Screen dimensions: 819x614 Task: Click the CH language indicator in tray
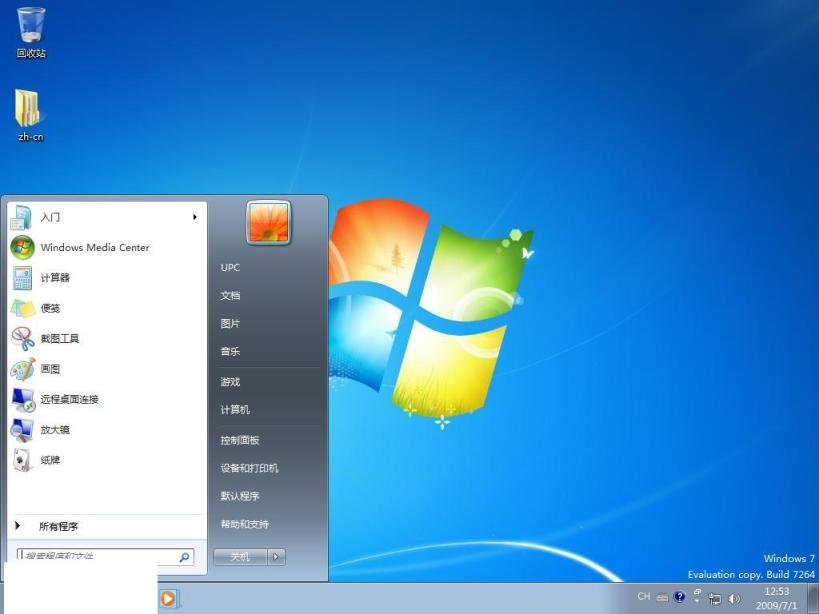point(644,596)
